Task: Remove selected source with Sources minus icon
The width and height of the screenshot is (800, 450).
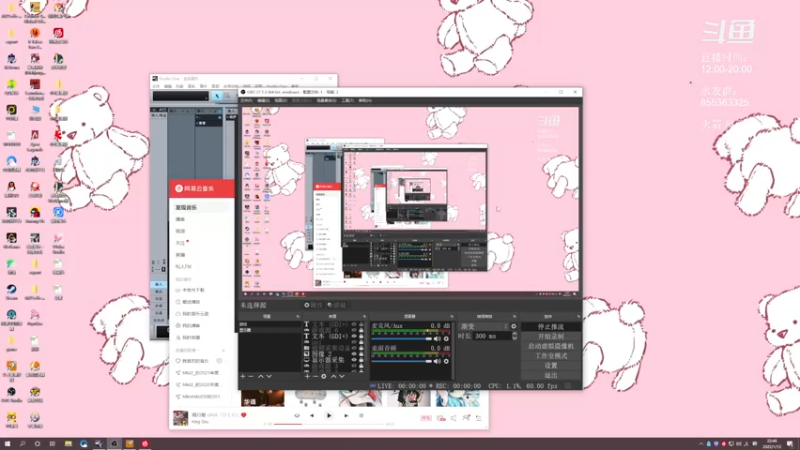Action: pyautogui.click(x=315, y=377)
